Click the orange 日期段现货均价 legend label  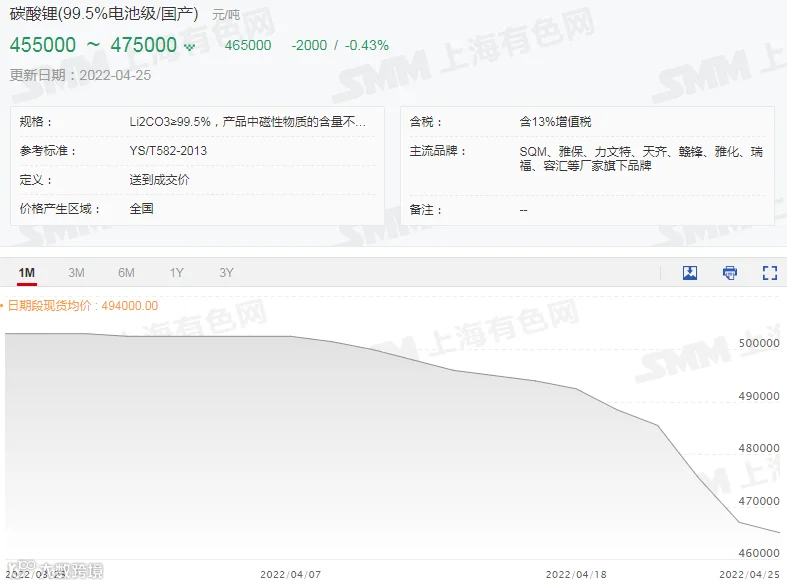(83, 306)
